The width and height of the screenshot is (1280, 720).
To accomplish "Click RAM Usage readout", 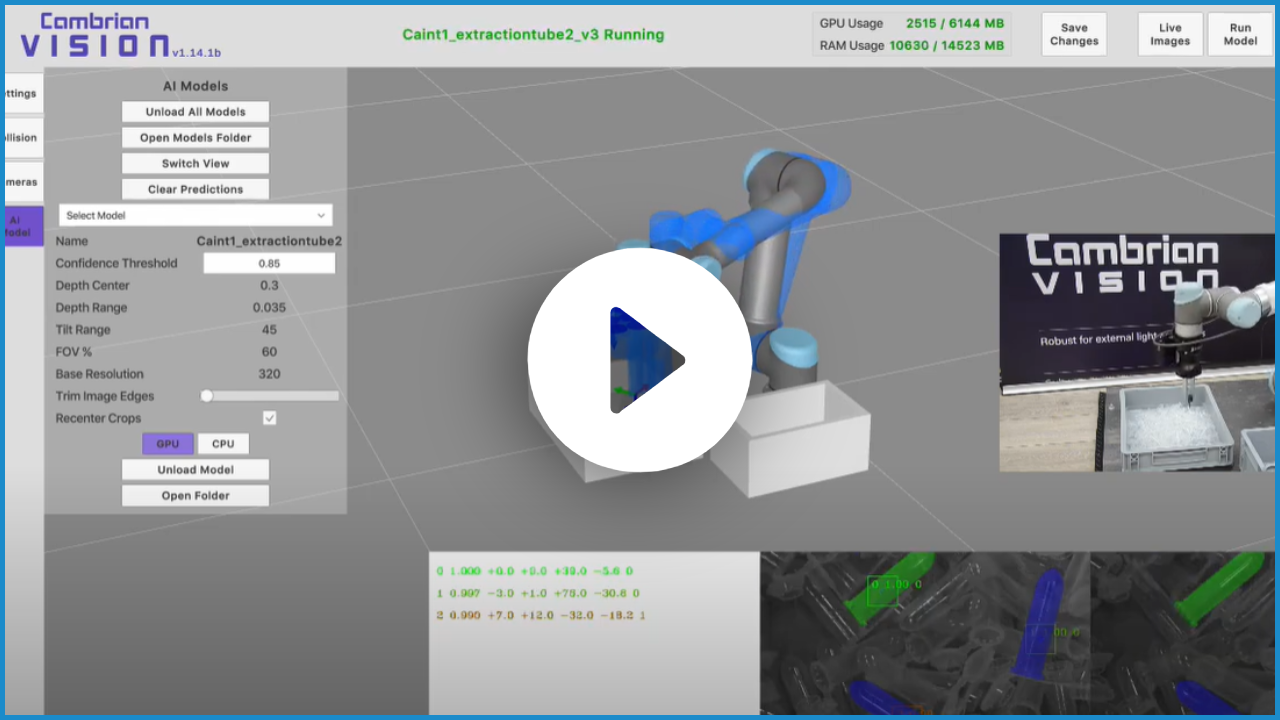I will coord(911,45).
